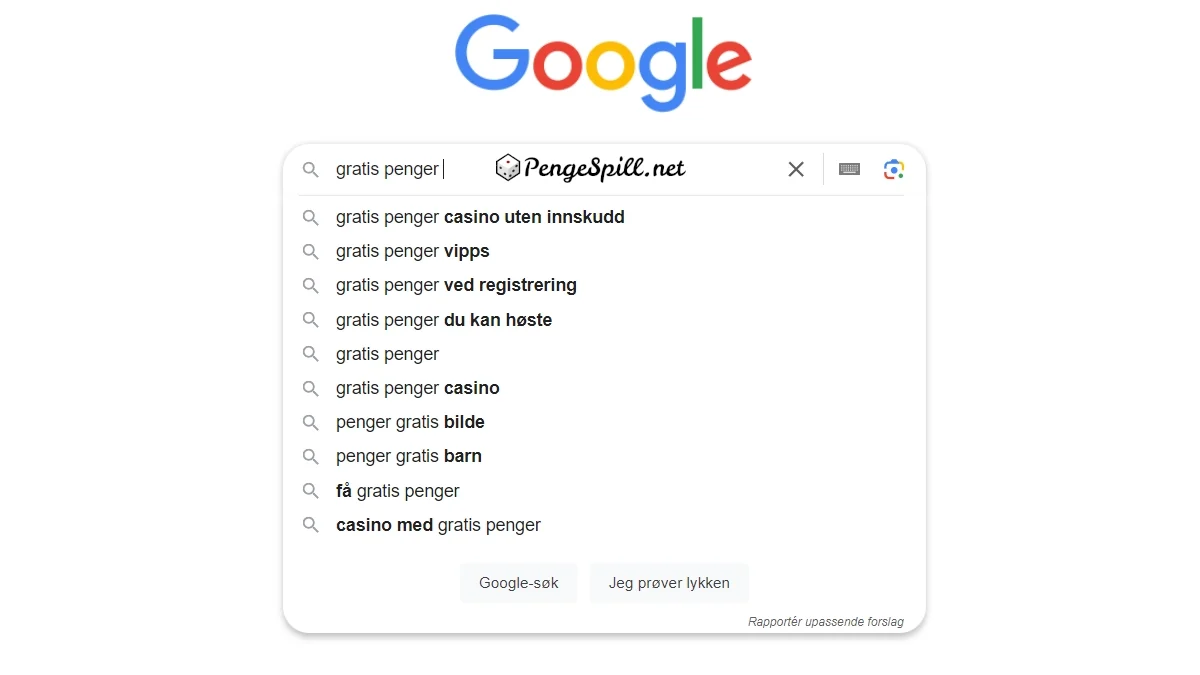Select suggestion 'gratis penger casino uten innskudd'
The height and width of the screenshot is (675, 1200).
pos(480,217)
